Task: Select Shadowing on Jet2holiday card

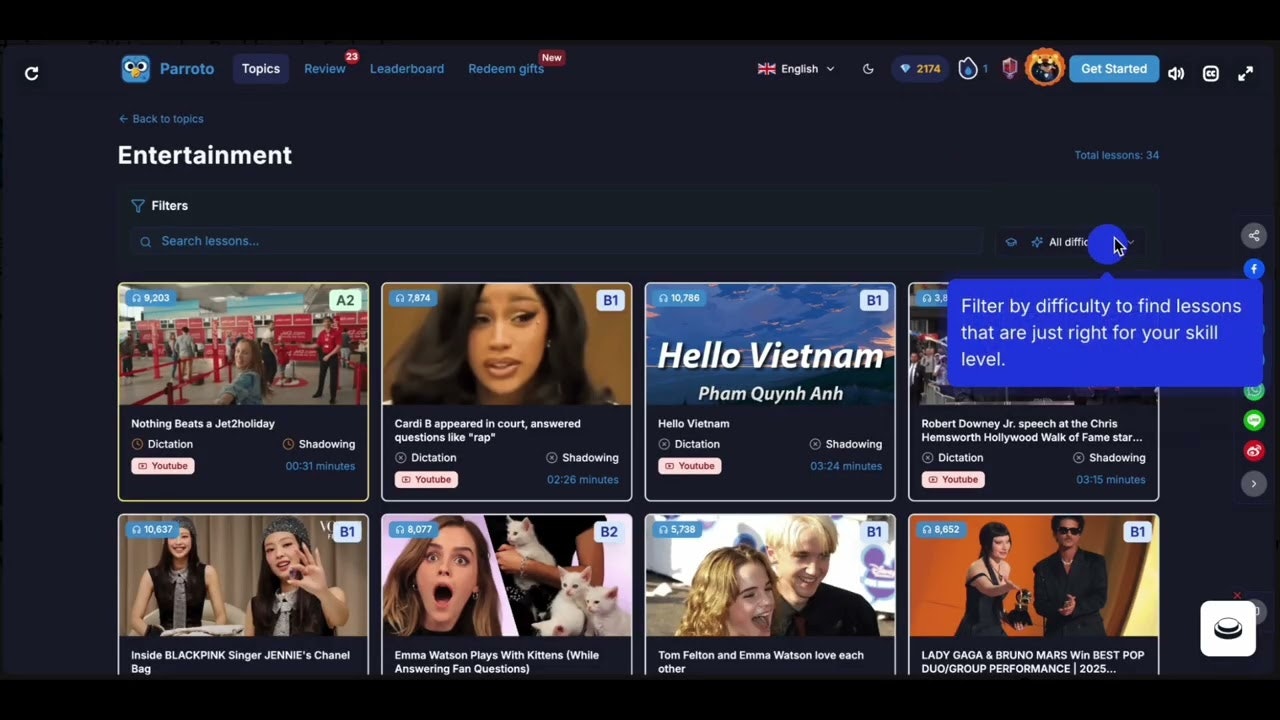Action: click(x=319, y=444)
